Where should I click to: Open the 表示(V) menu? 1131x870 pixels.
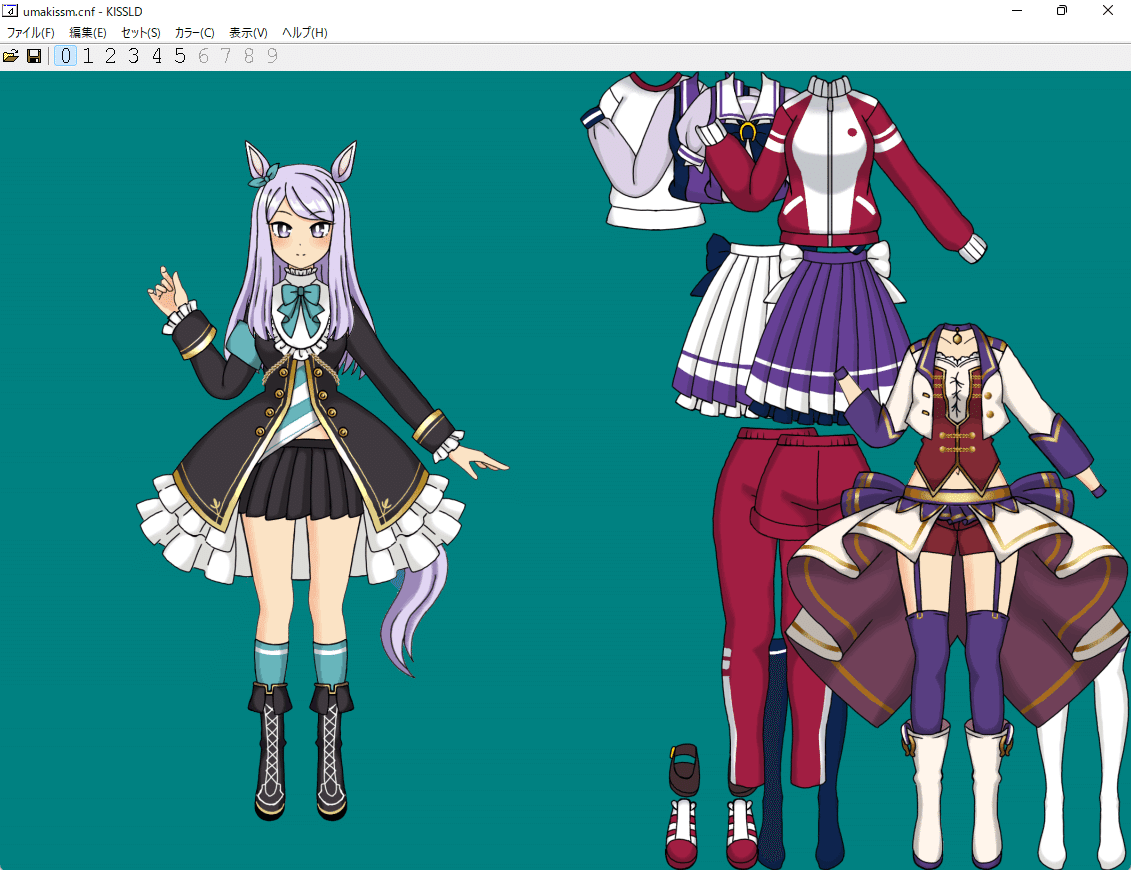click(x=248, y=32)
